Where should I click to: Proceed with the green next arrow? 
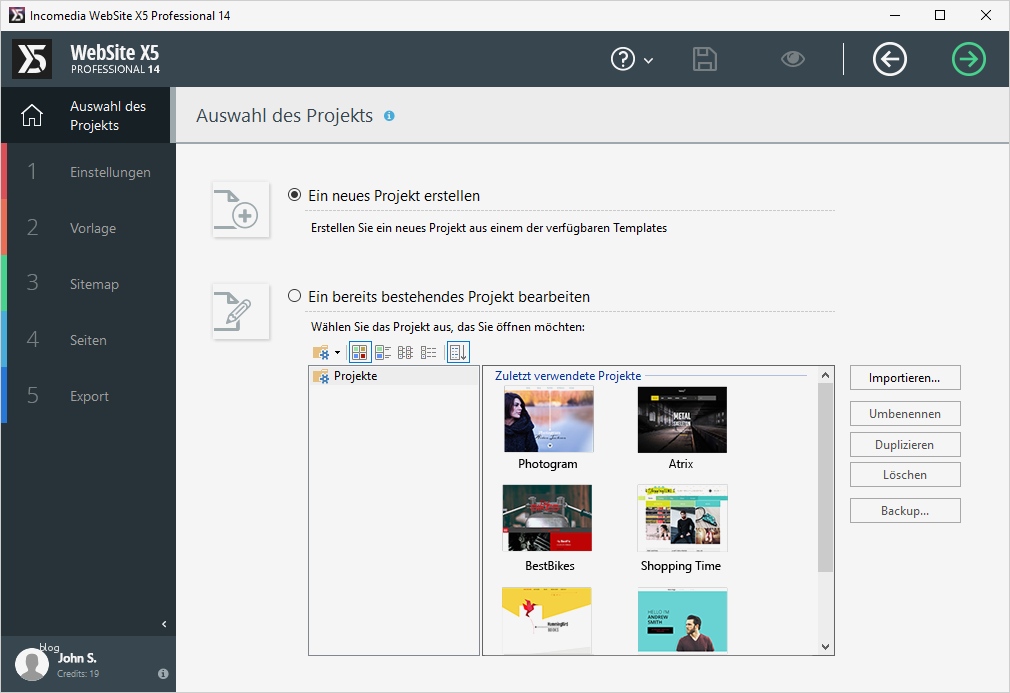point(969,59)
